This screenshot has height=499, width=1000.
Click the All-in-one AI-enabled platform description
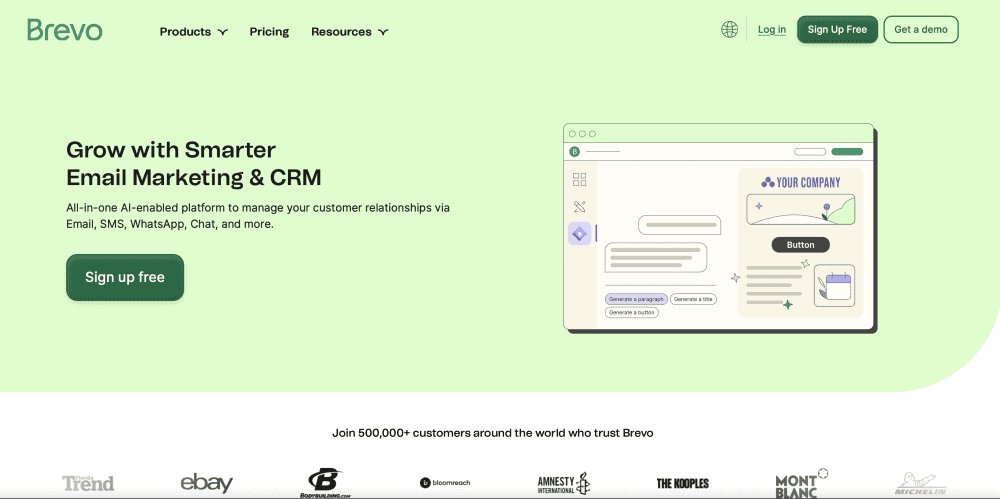(x=258, y=216)
